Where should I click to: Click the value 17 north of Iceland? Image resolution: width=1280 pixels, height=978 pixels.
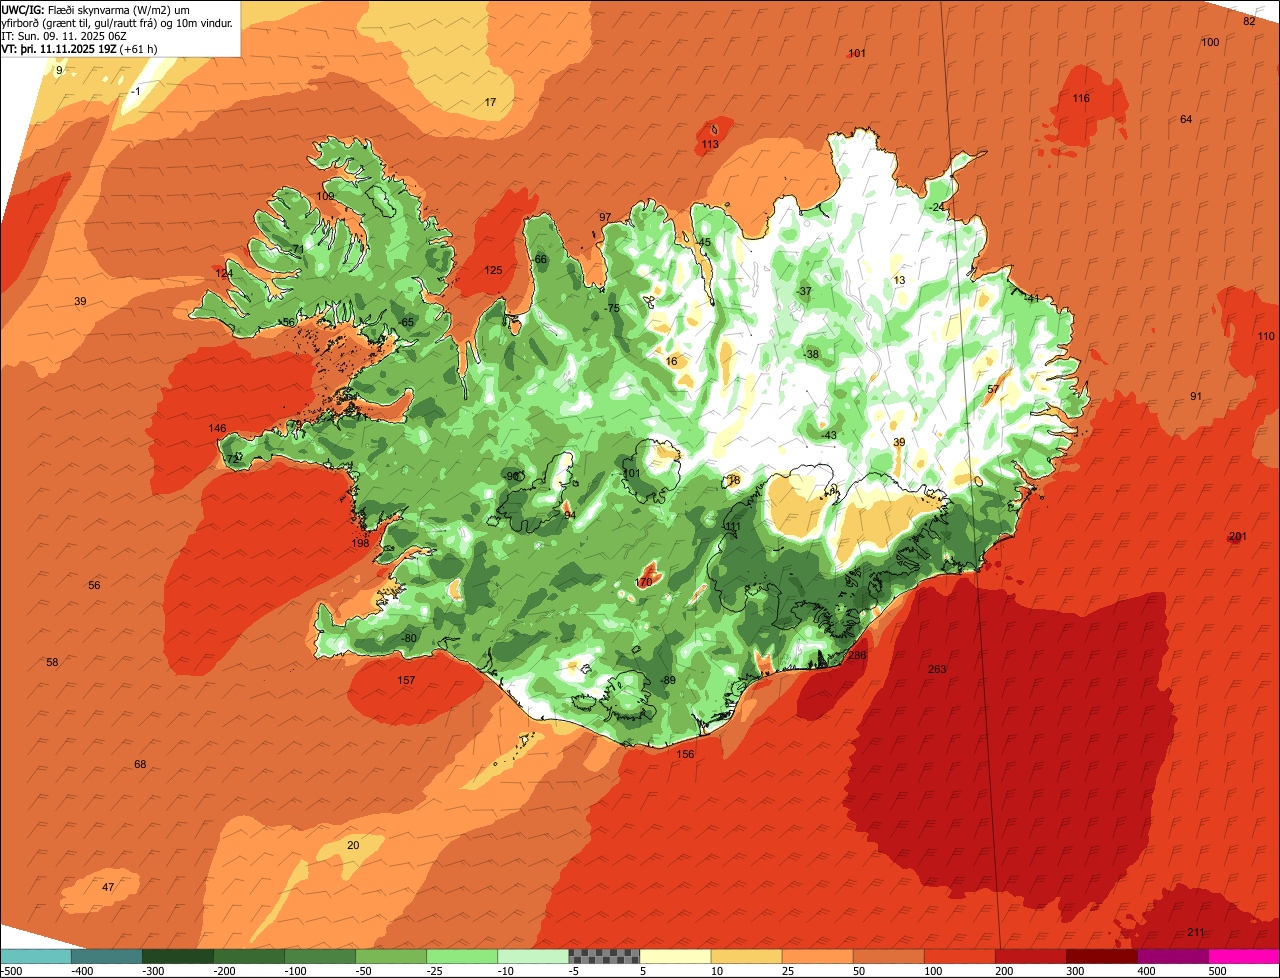coord(490,102)
